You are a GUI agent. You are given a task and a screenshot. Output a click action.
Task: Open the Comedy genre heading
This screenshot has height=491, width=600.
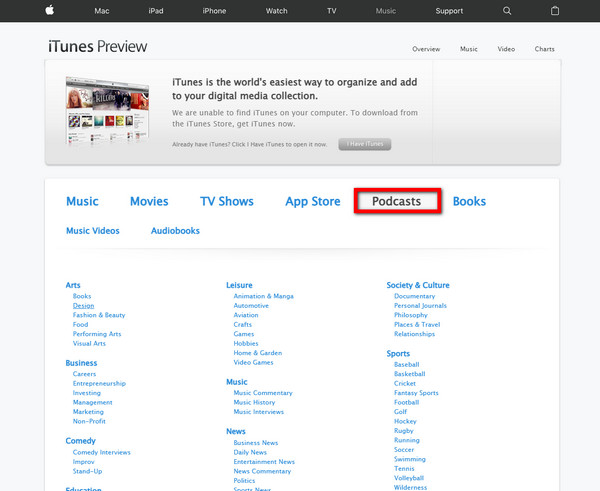pos(80,441)
